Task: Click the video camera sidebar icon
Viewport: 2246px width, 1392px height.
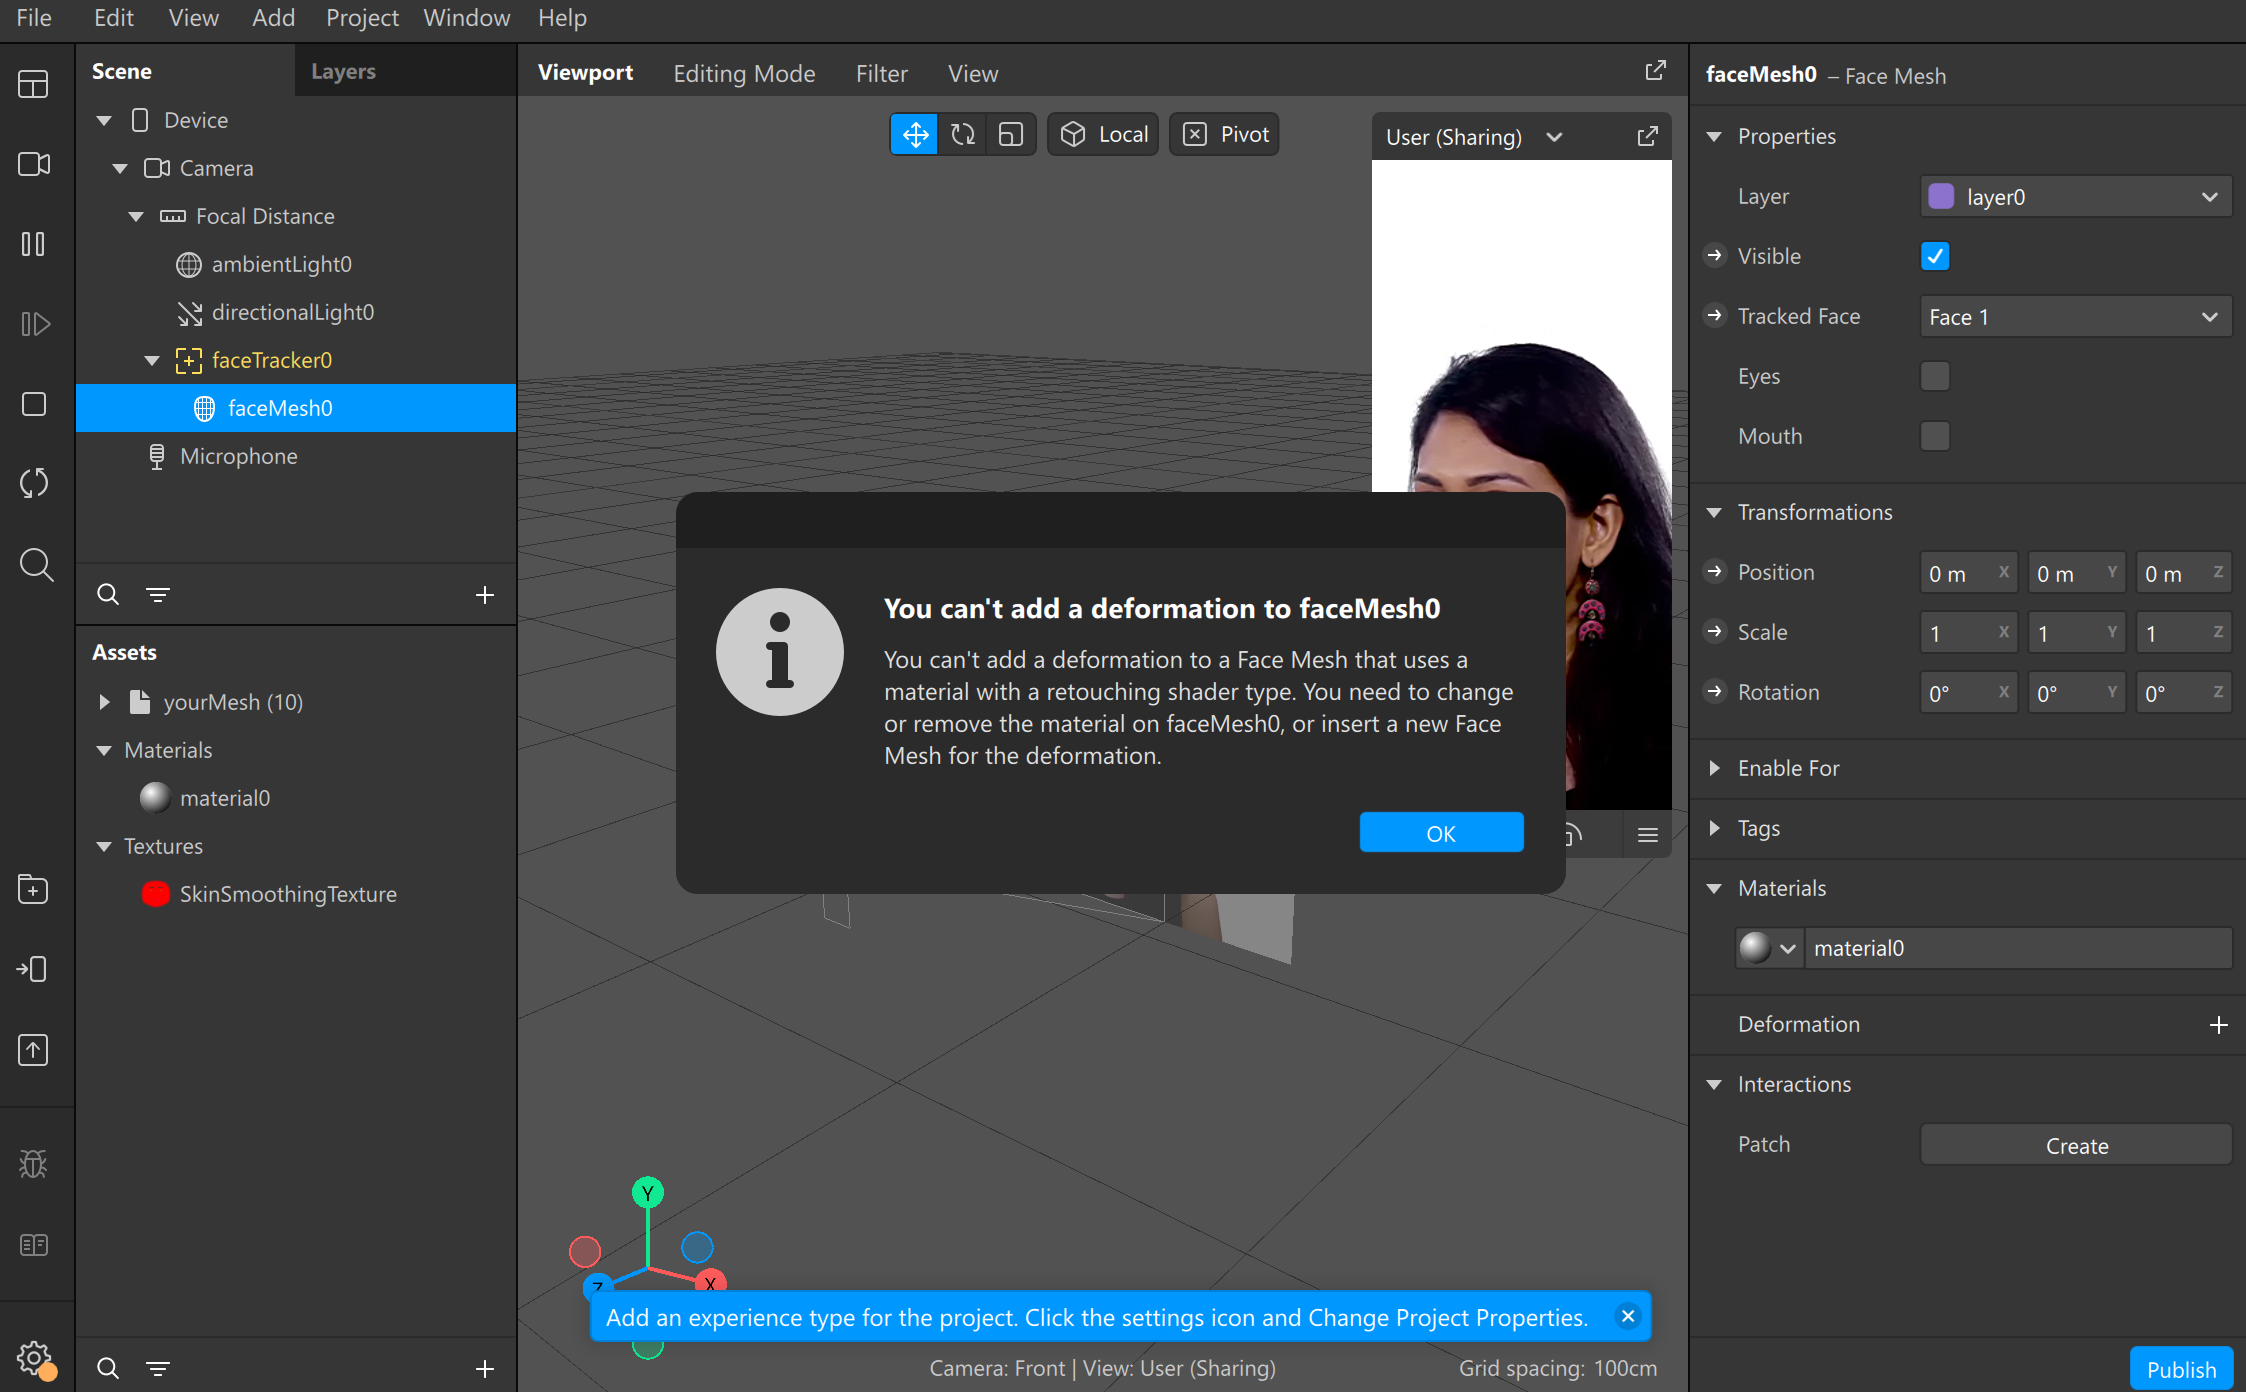Action: click(x=33, y=164)
